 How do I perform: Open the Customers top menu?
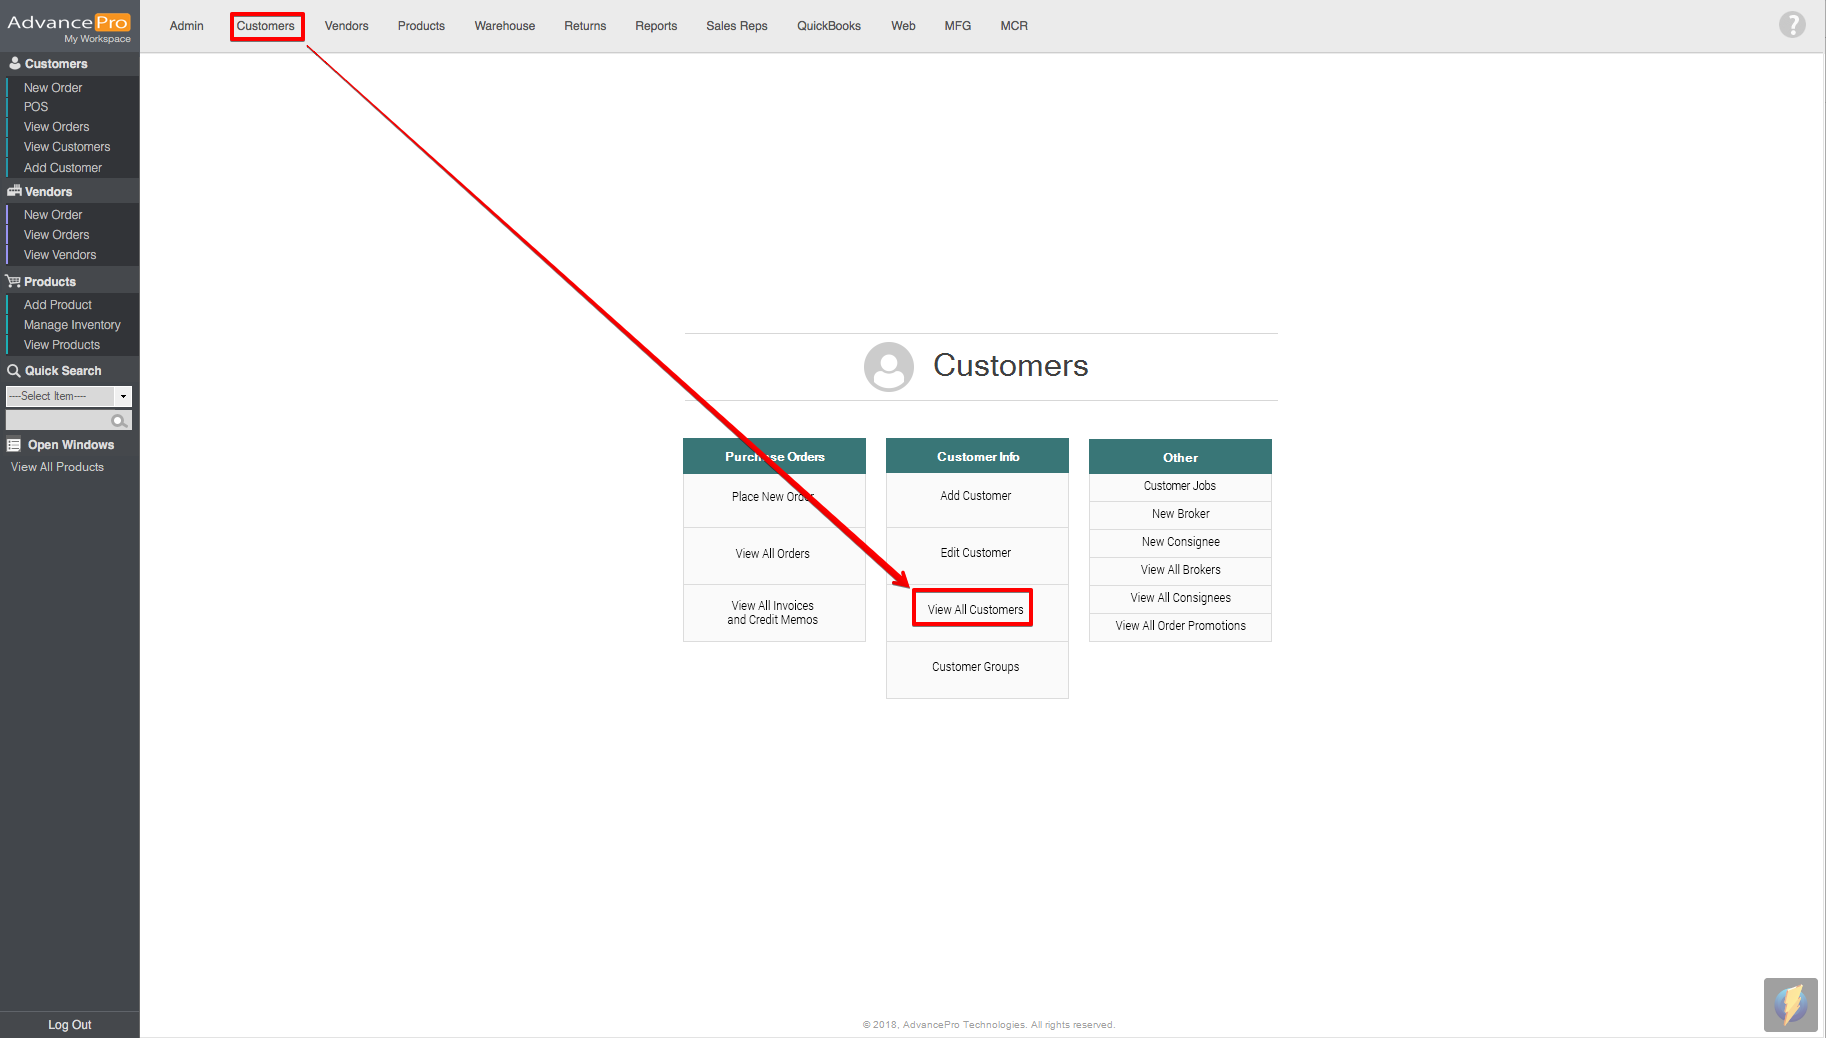coord(266,26)
